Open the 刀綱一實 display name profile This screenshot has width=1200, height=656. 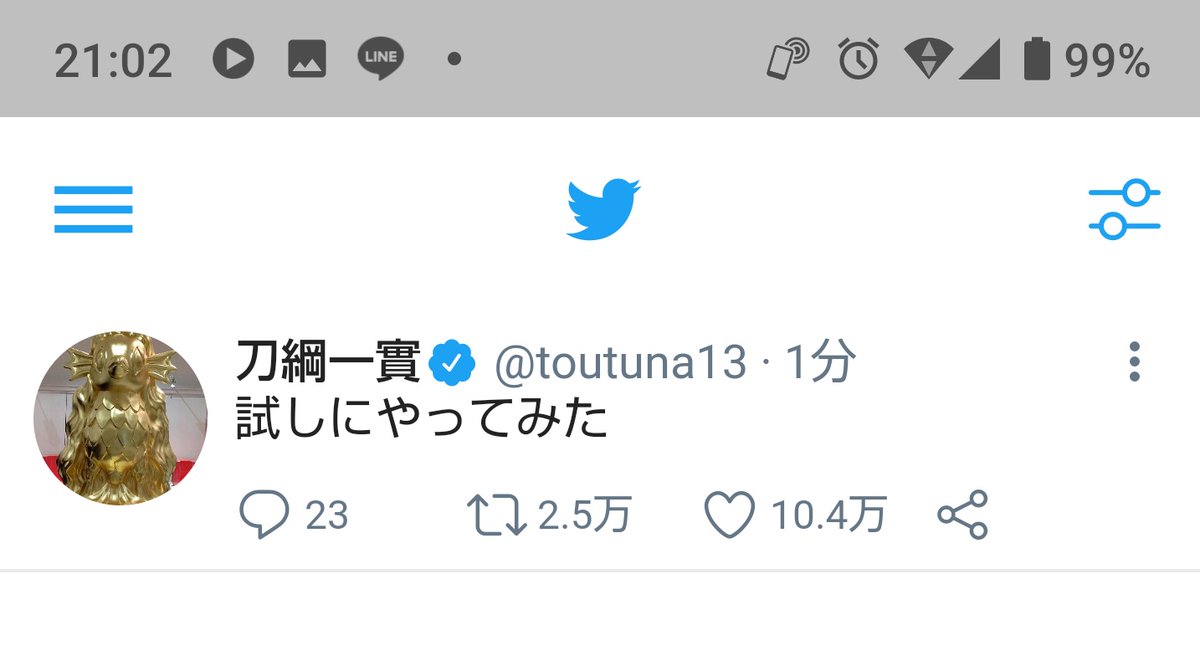(327, 362)
